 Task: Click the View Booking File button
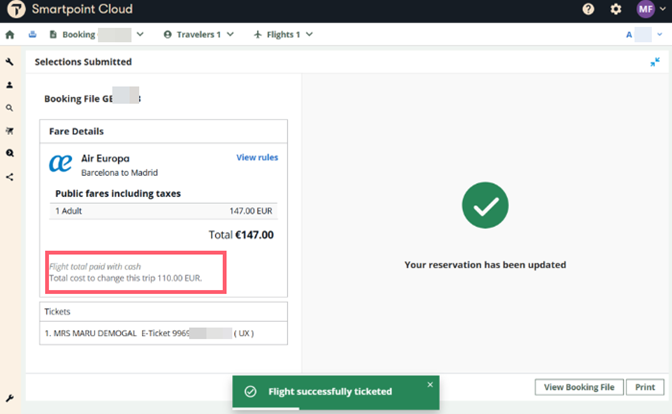580,387
